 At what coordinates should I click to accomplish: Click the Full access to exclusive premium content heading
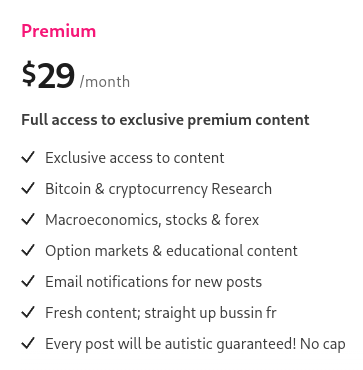pos(165,120)
